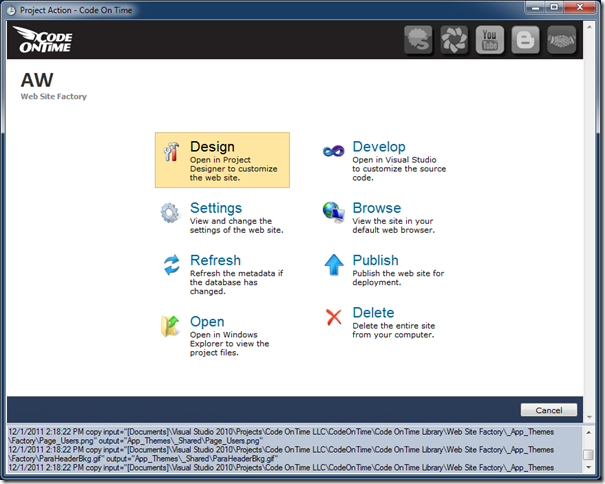Choose the Refresh action link
Viewport: 605px width, 484px height.
click(215, 260)
